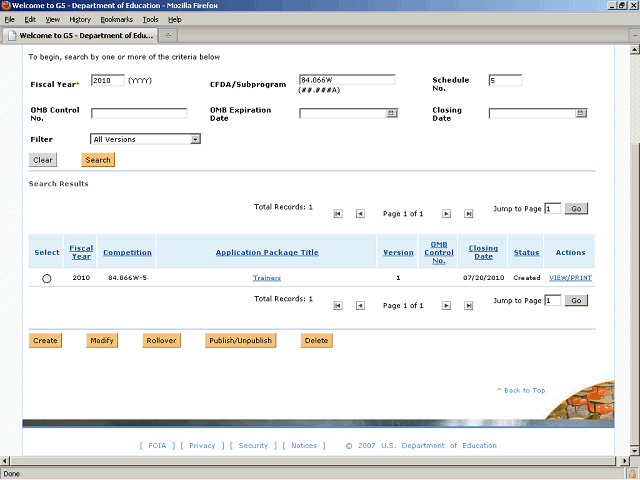Switch to Welcome to G5 tab
The width and height of the screenshot is (640, 480).
pyautogui.click(x=80, y=36)
